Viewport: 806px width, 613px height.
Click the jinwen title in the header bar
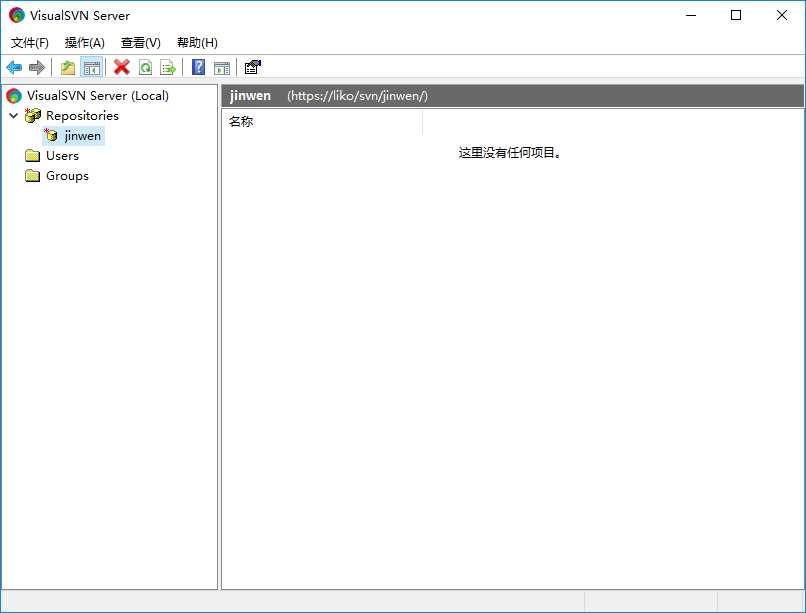(250, 96)
